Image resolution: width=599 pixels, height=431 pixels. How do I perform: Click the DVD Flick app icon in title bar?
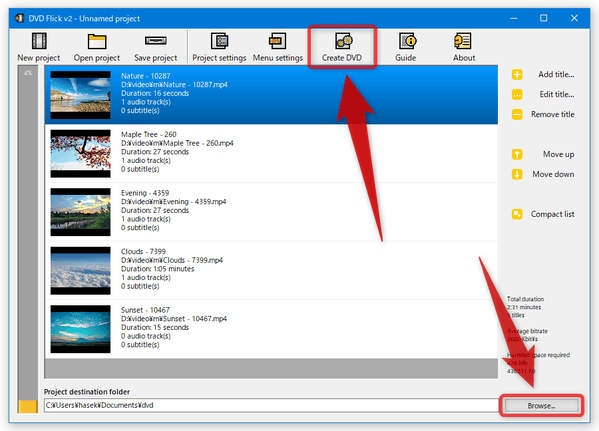pos(19,18)
